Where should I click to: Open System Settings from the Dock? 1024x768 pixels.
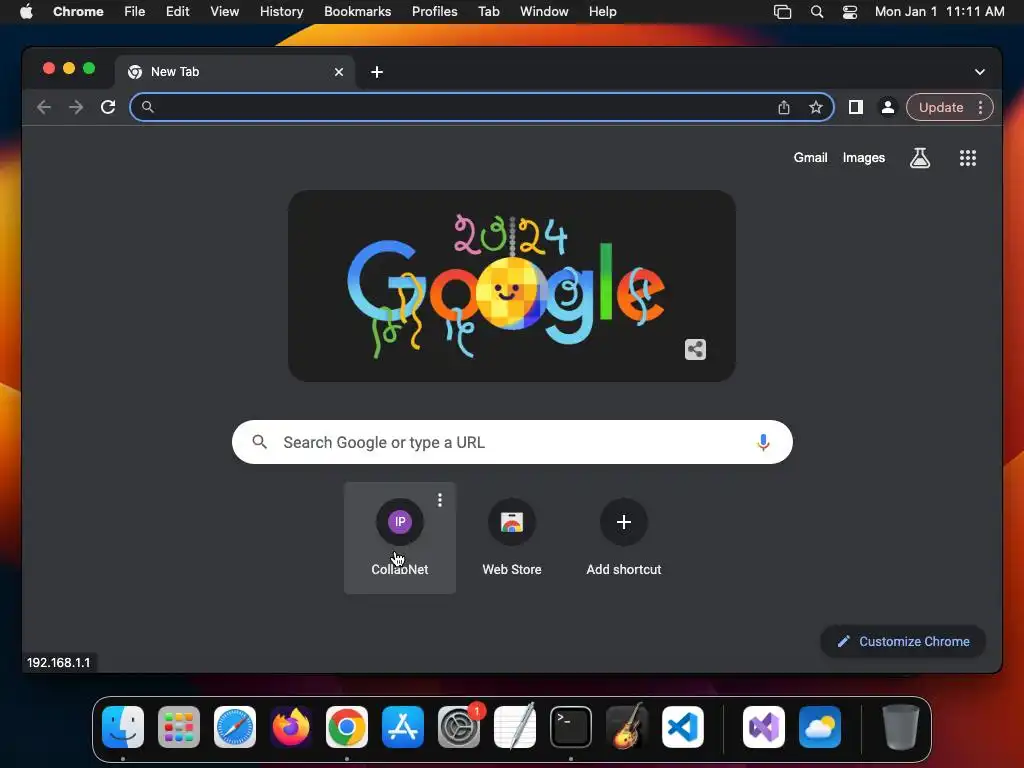[459, 727]
